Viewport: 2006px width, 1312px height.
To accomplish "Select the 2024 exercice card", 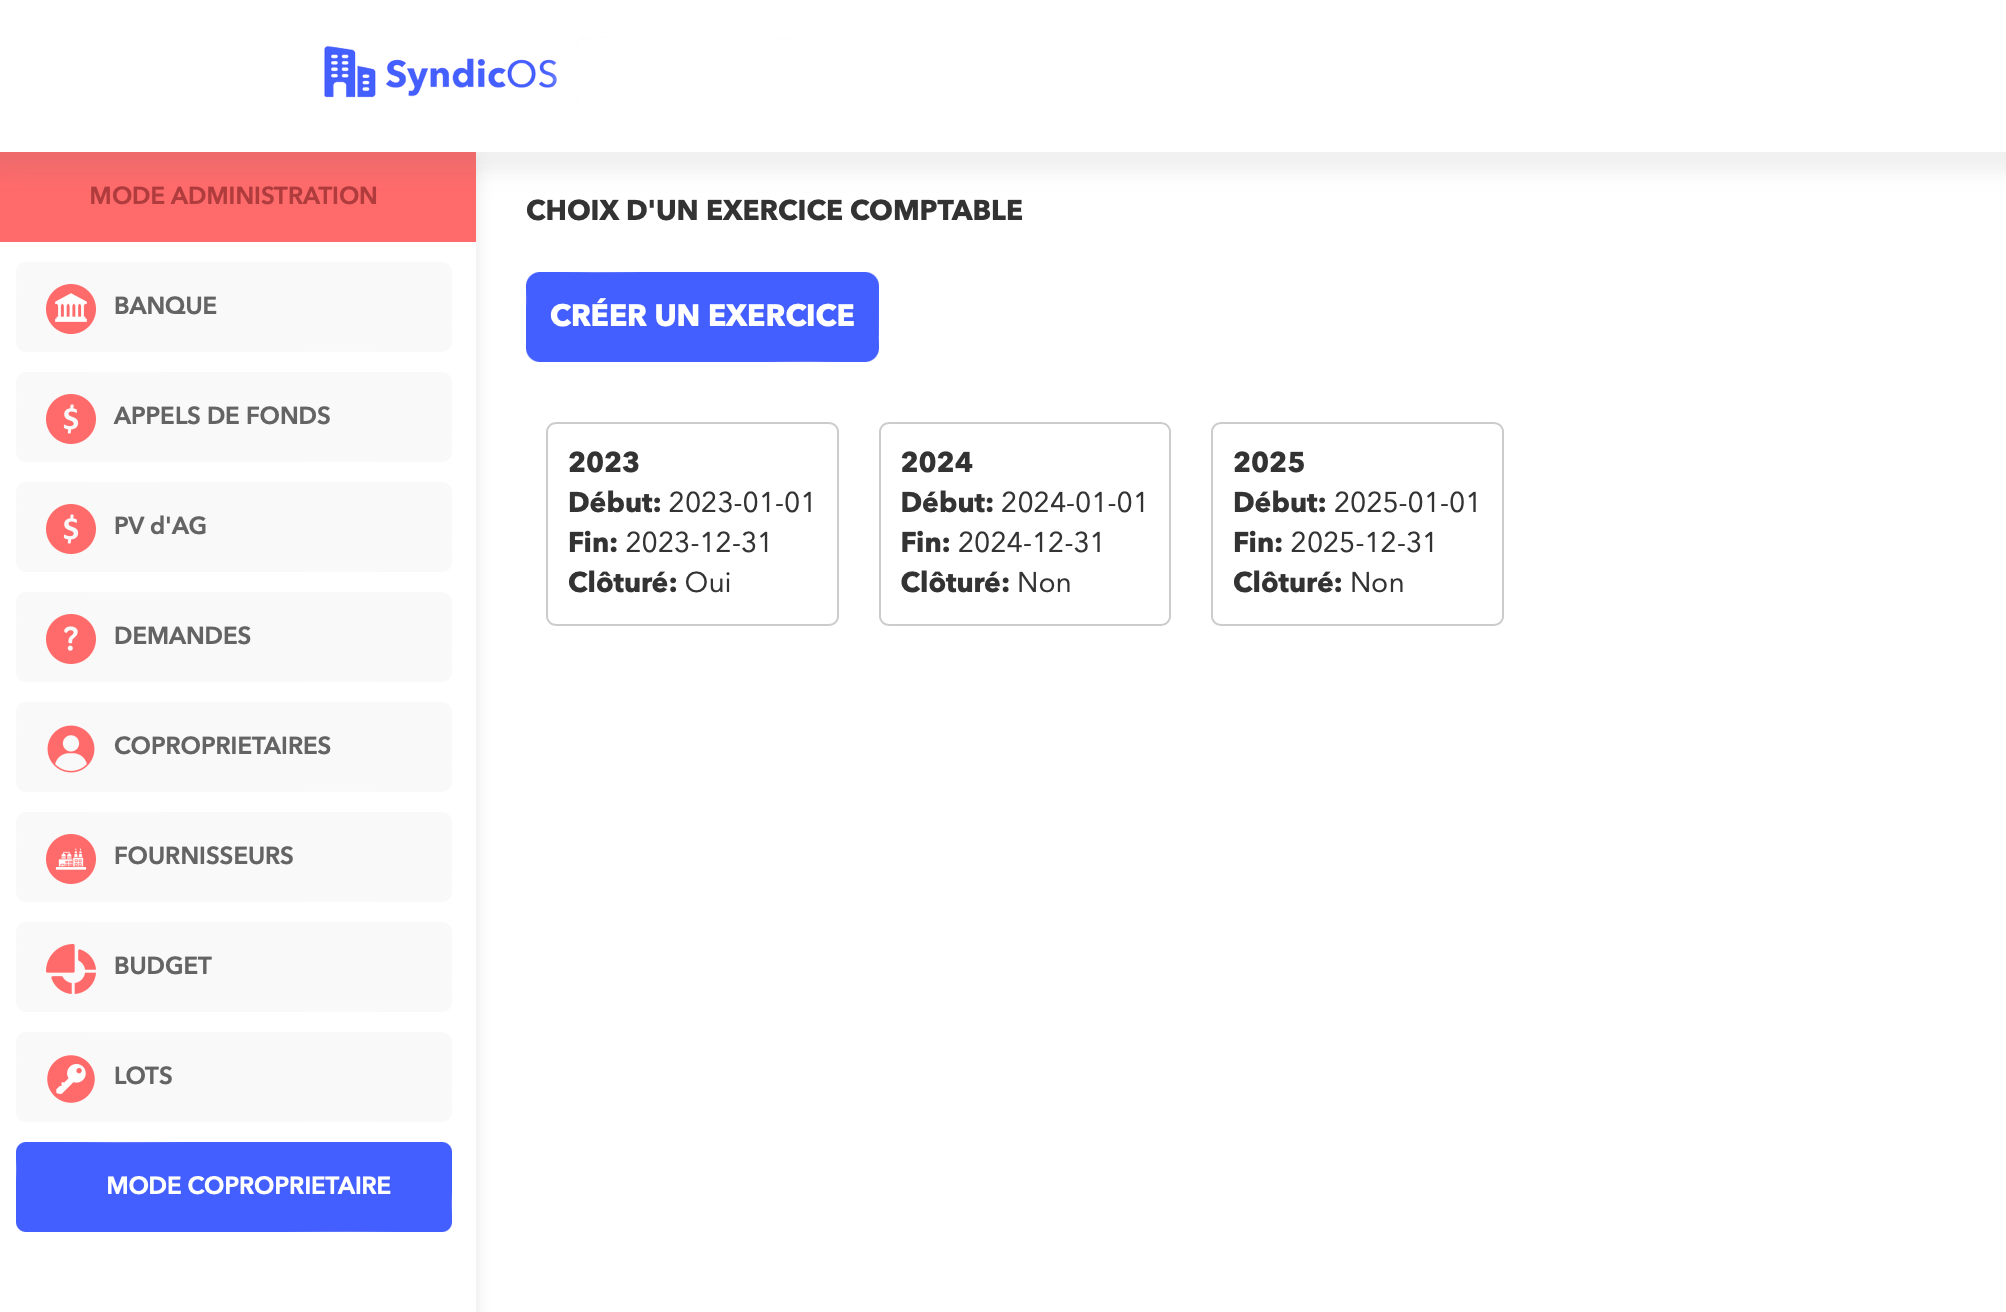I will pos(1024,524).
